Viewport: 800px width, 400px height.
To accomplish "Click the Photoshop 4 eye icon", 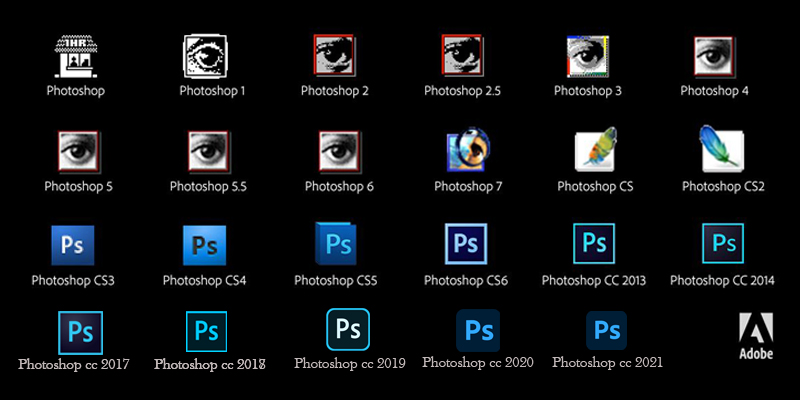I will (714, 57).
